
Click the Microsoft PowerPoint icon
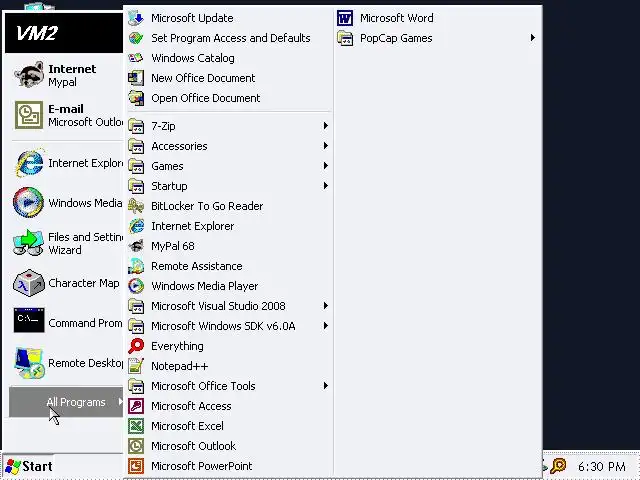pos(136,466)
